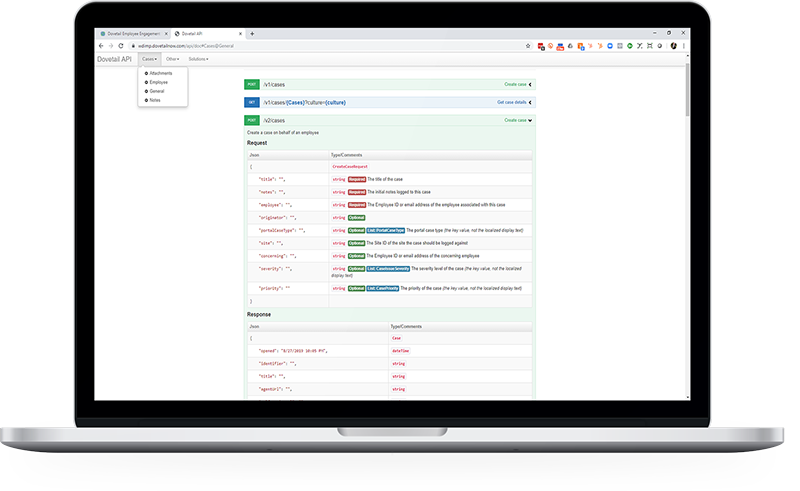Click the green POST badge for /v2/cases
Image resolution: width=800 pixels, height=491 pixels.
(x=252, y=120)
